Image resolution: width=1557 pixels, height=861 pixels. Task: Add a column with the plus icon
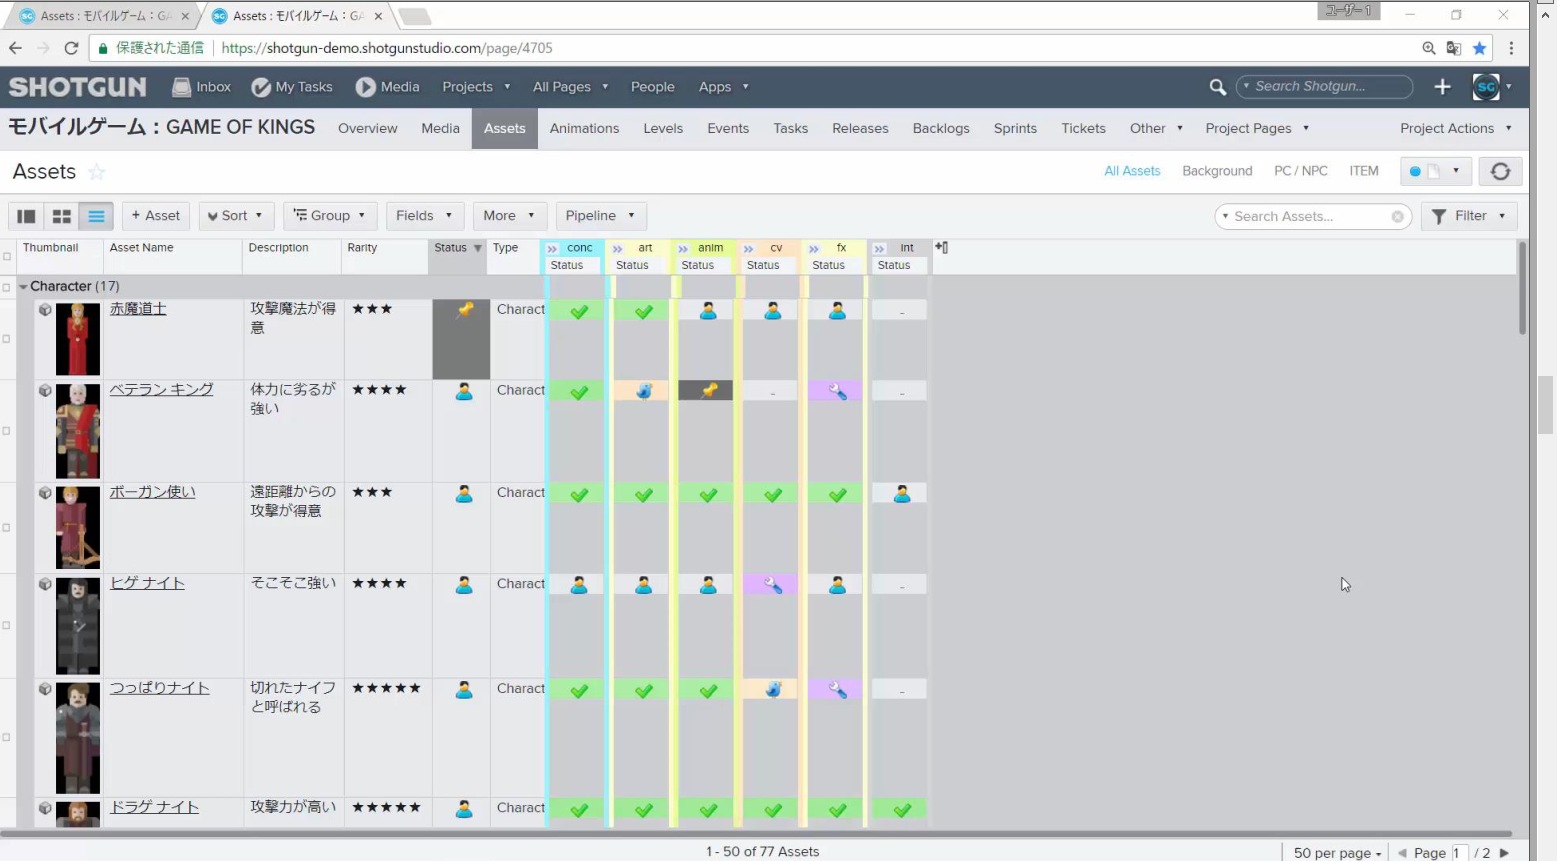[941, 248]
